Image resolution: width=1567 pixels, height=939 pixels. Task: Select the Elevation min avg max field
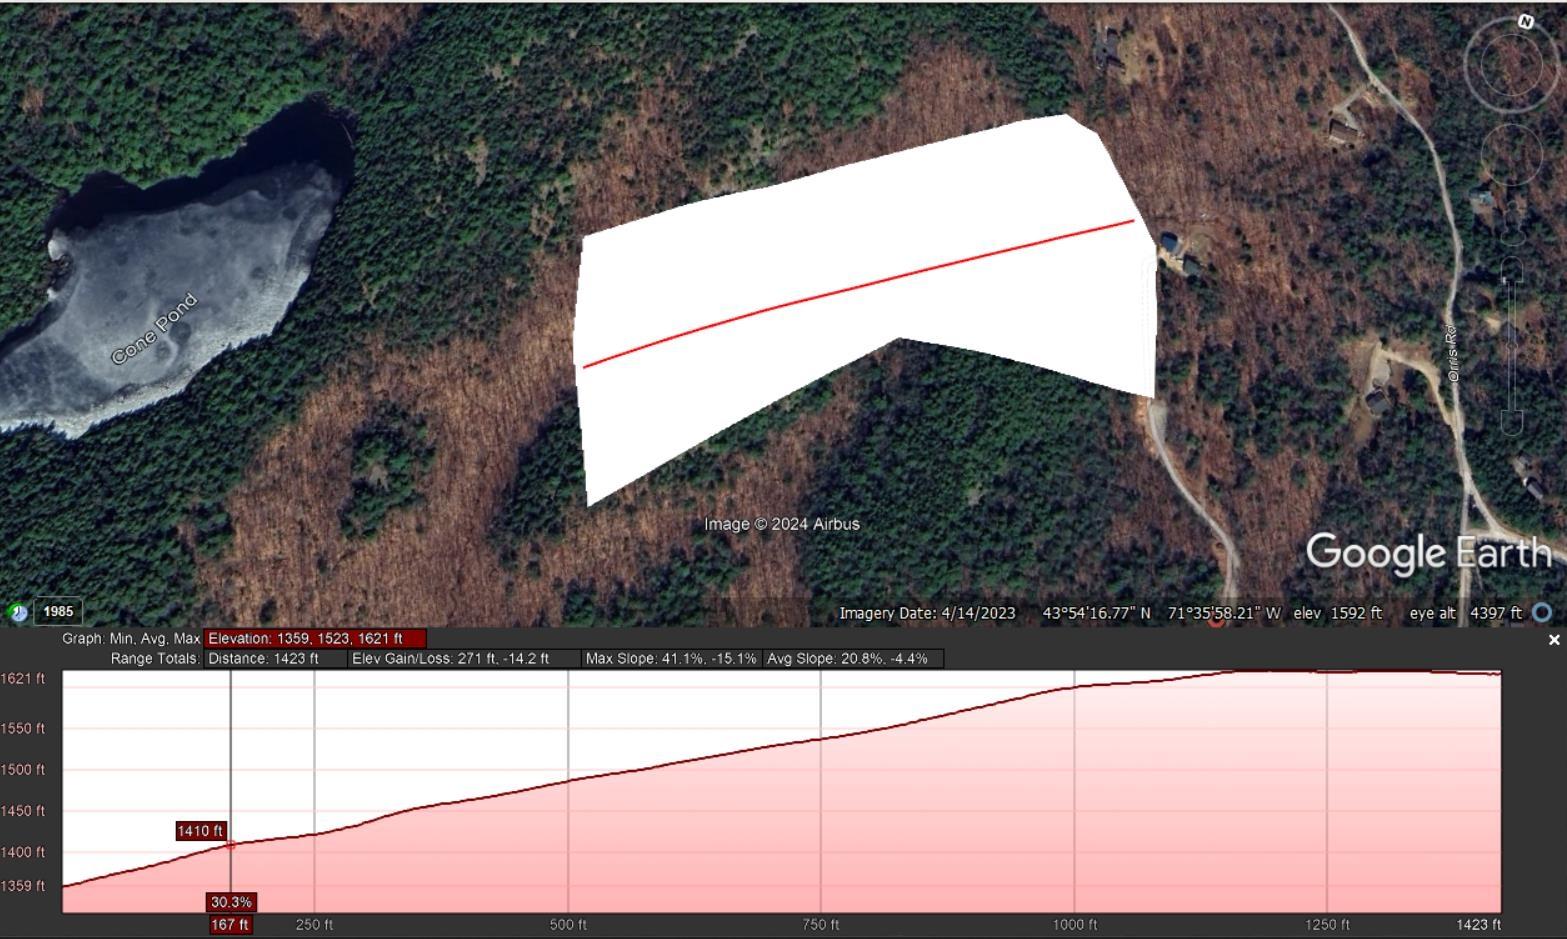click(x=315, y=638)
